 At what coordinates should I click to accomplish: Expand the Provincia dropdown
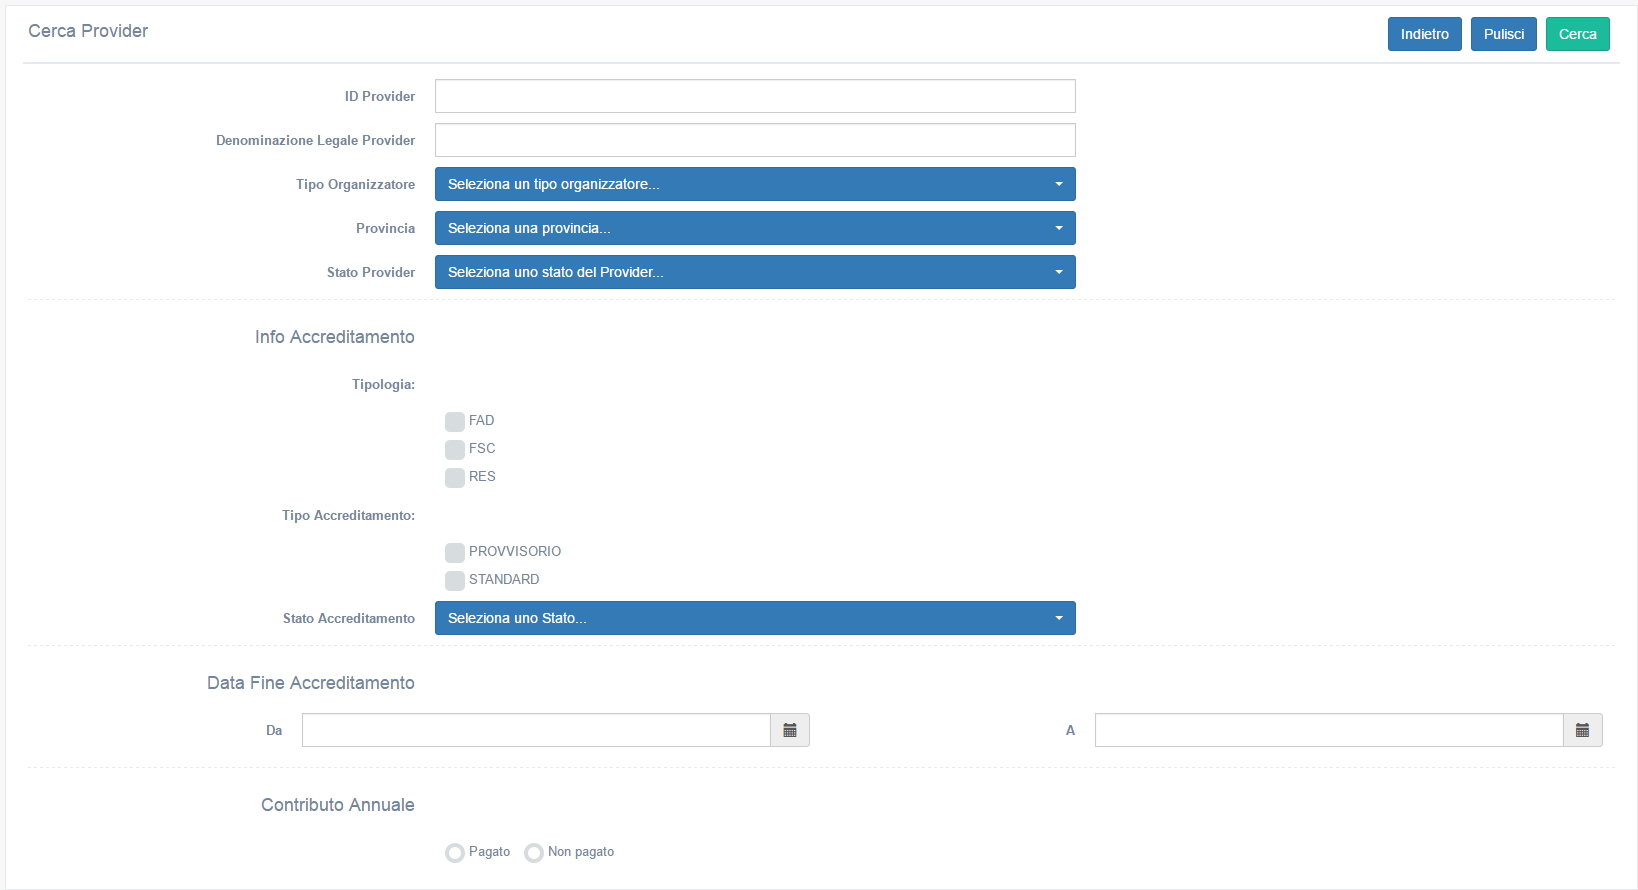pos(755,228)
